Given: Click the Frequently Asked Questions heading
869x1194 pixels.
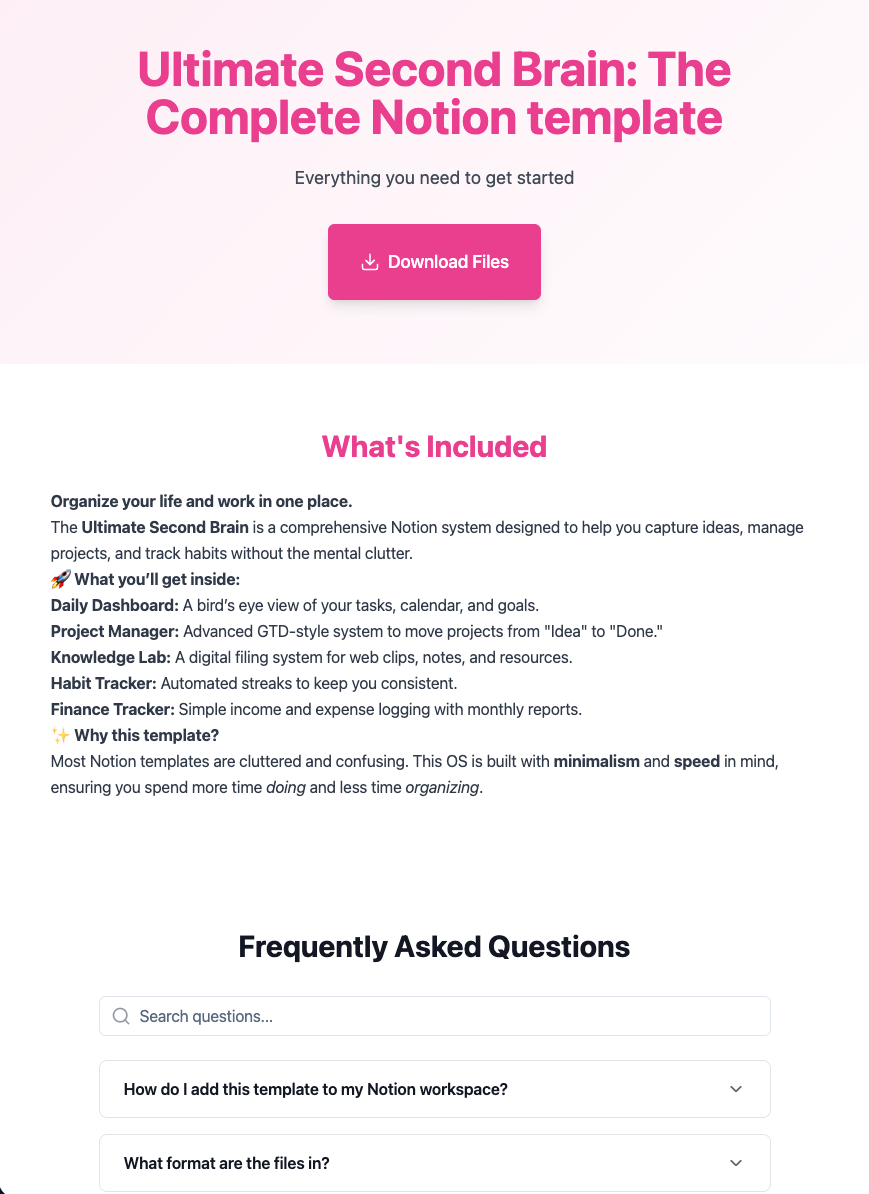Looking at the screenshot, I should point(434,946).
